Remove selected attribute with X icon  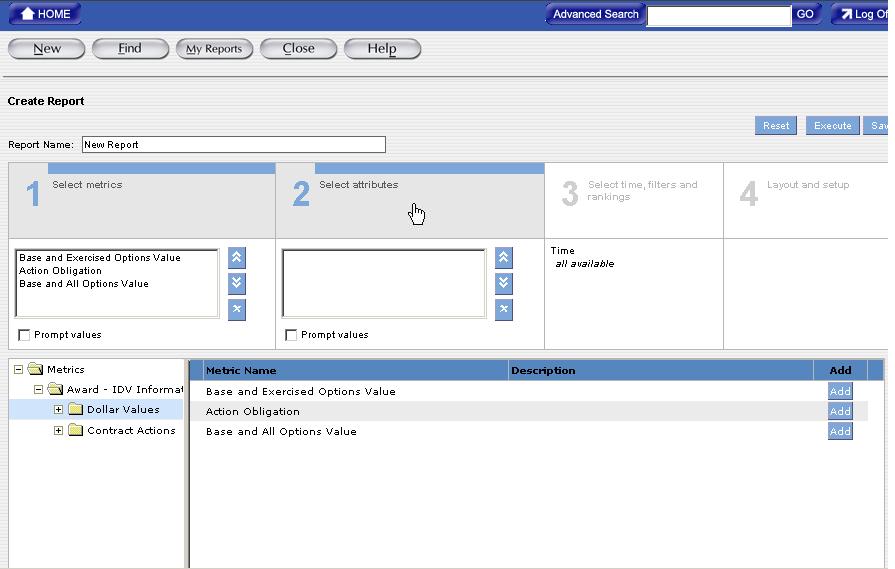click(x=503, y=309)
